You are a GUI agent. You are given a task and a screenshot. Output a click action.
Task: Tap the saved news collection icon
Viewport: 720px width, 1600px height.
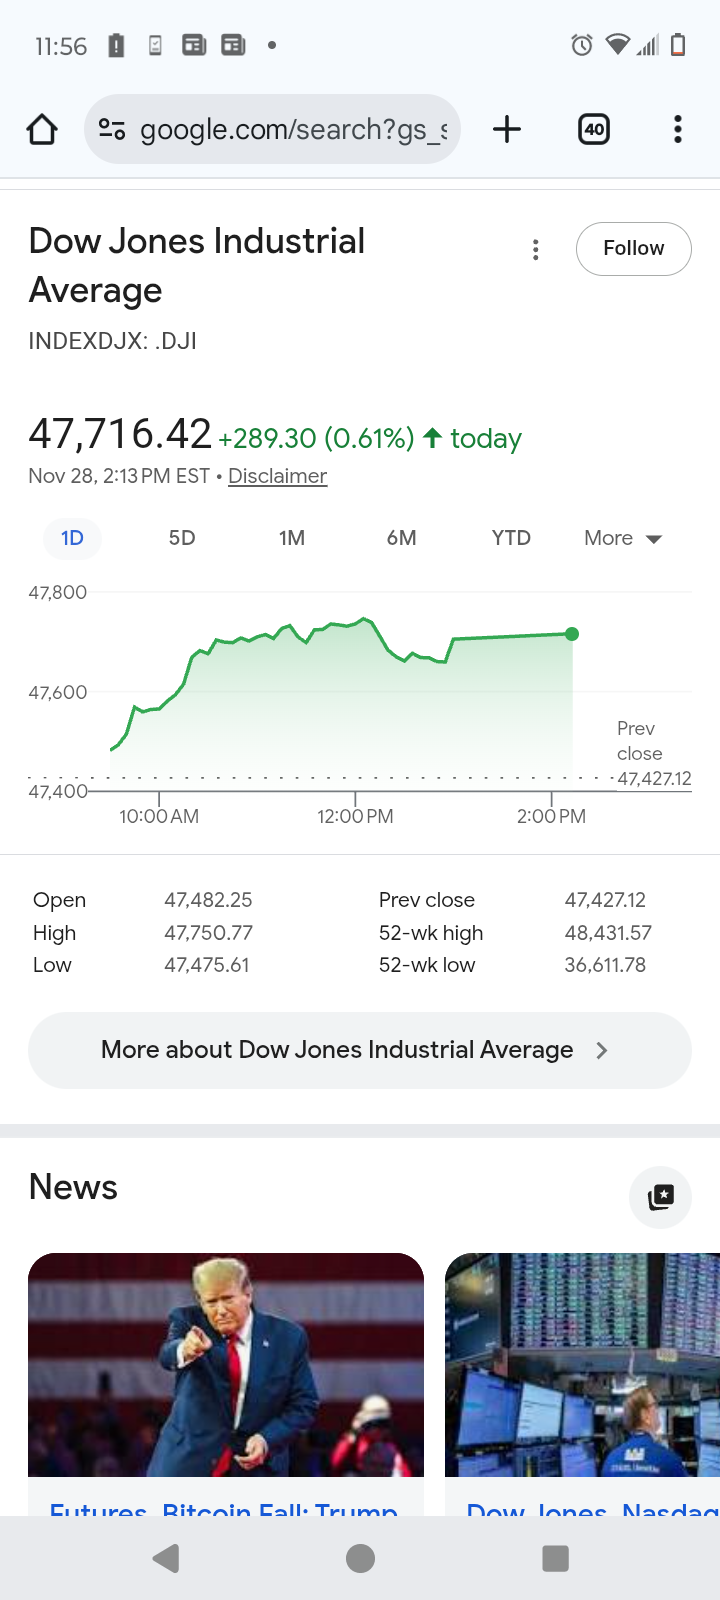click(660, 1197)
